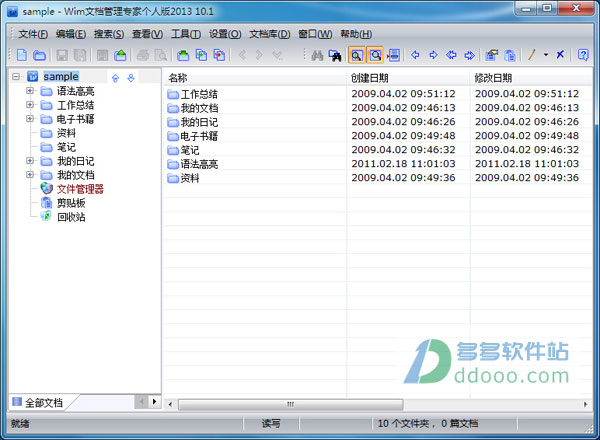
Task: Select 语法高亮 folder in the list
Action: point(199,164)
